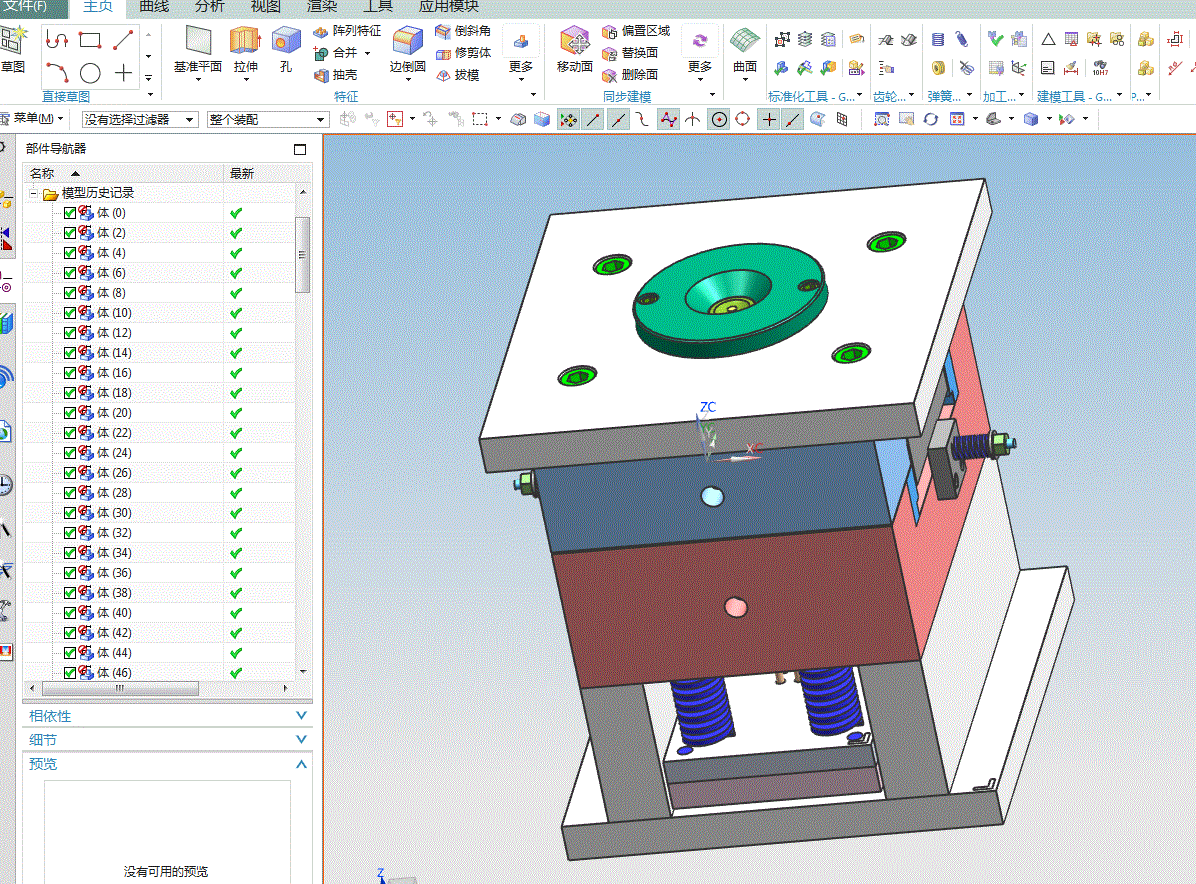Select the rectangle sketch tool

(90, 40)
